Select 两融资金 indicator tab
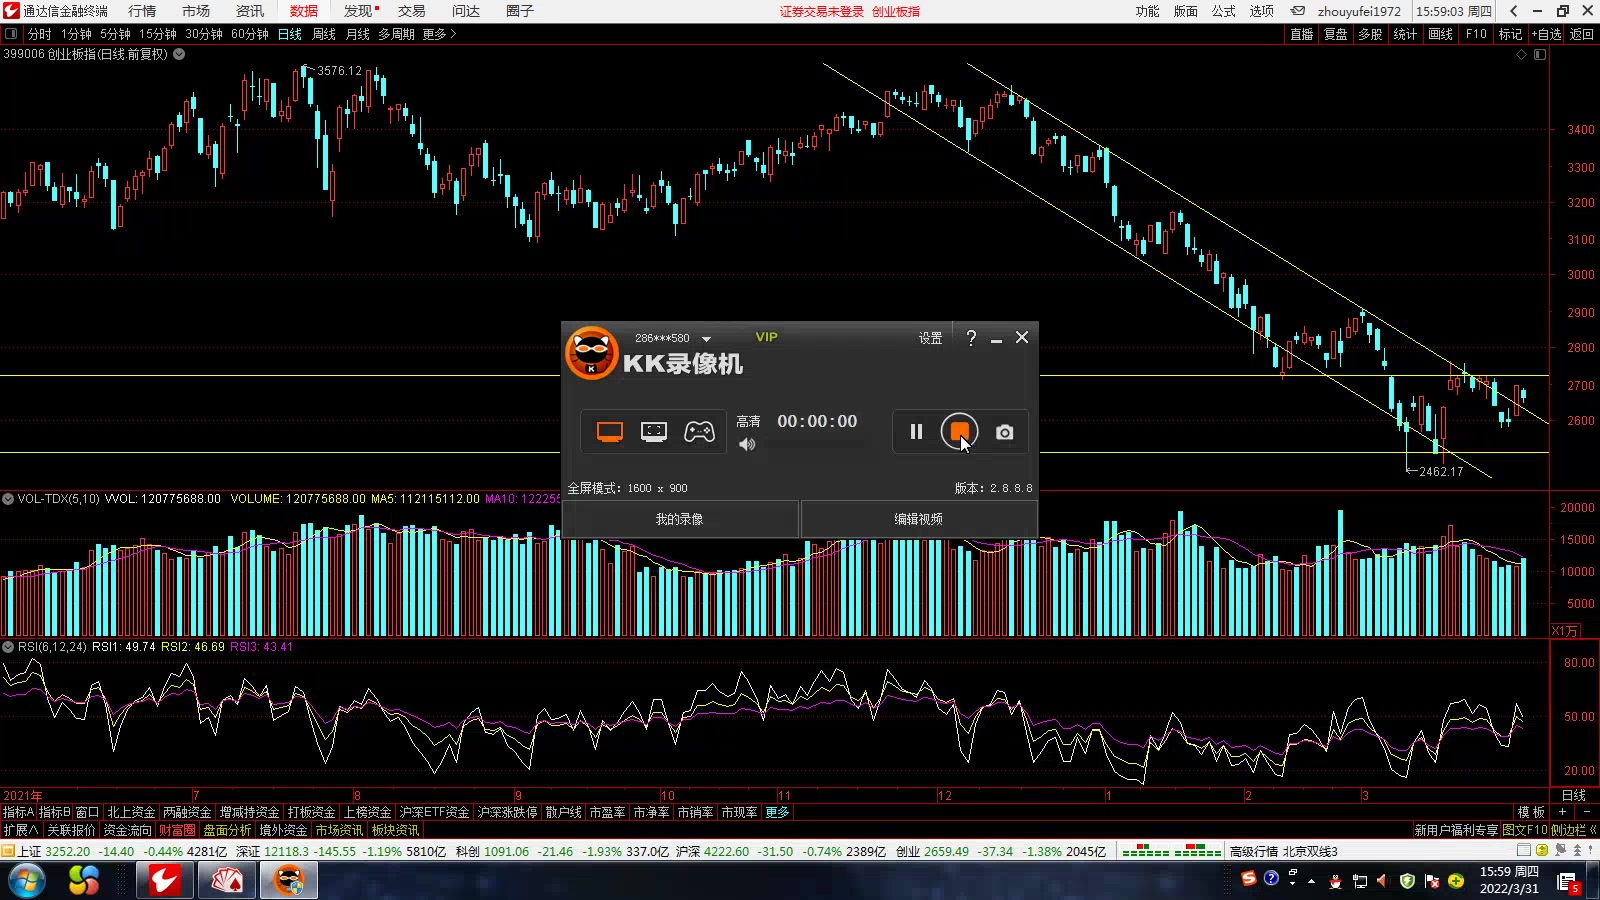The width and height of the screenshot is (1600, 900). [187, 812]
